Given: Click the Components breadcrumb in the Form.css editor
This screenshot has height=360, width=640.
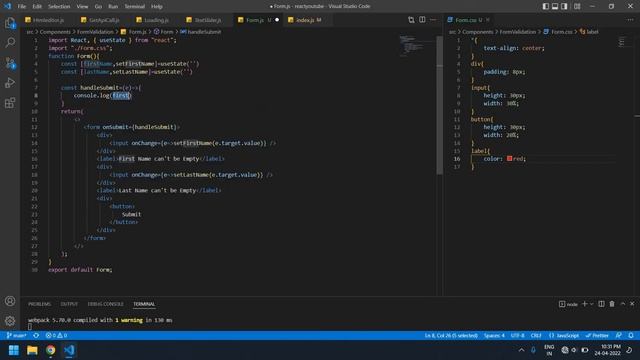Looking at the screenshot, I should pyautogui.click(x=478, y=32).
